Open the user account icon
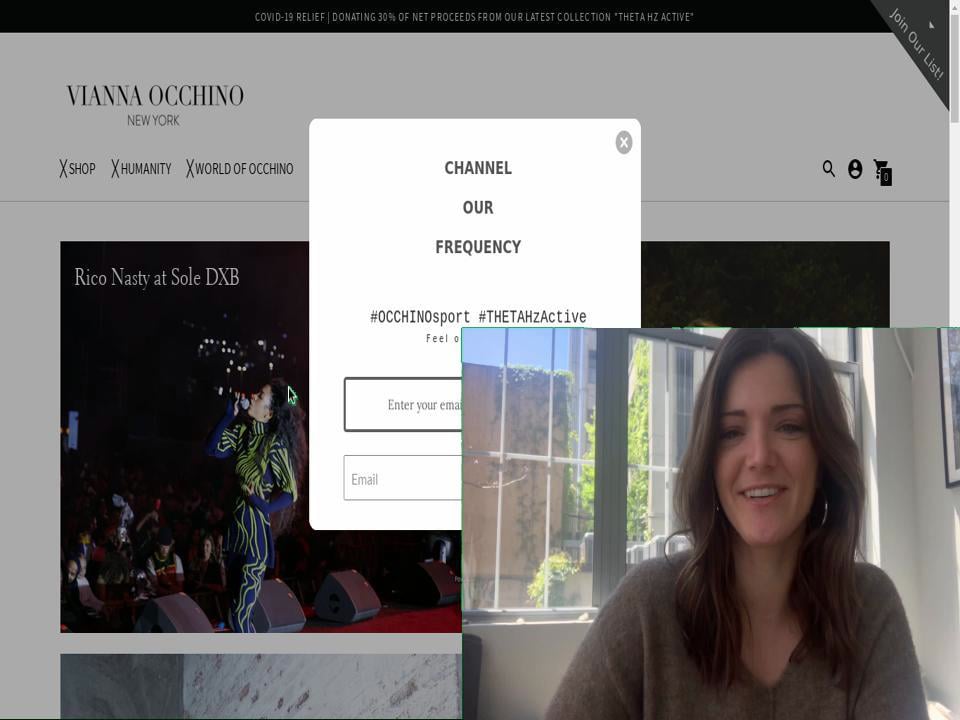960x720 pixels. click(x=855, y=169)
